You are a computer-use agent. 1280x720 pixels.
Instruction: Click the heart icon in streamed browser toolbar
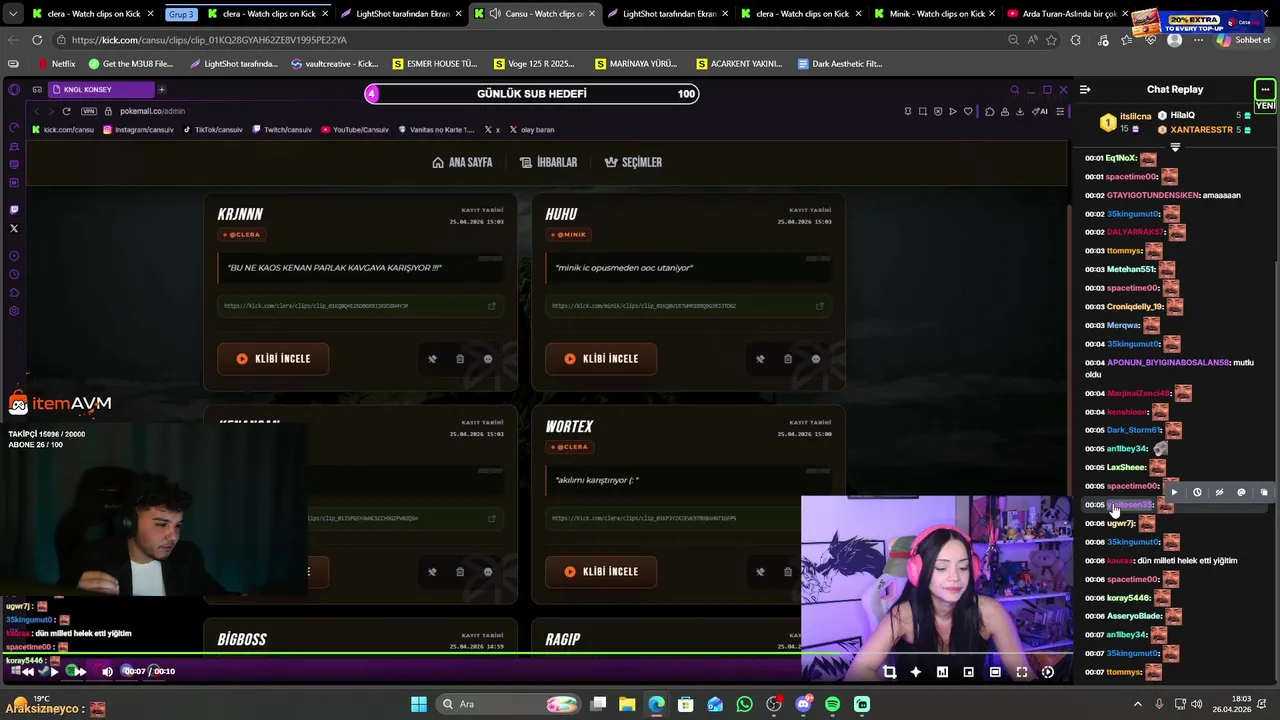tap(968, 111)
